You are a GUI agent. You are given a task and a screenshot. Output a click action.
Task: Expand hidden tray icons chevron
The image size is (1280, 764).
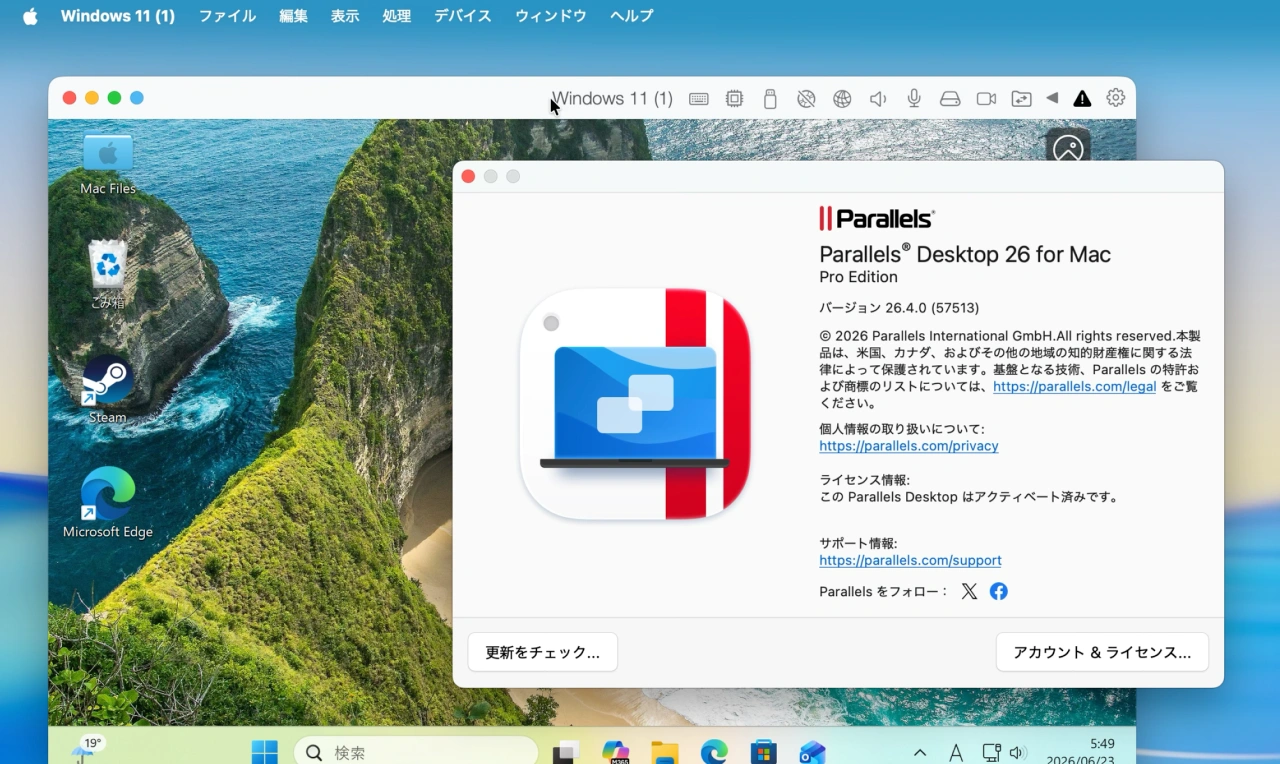pos(920,753)
